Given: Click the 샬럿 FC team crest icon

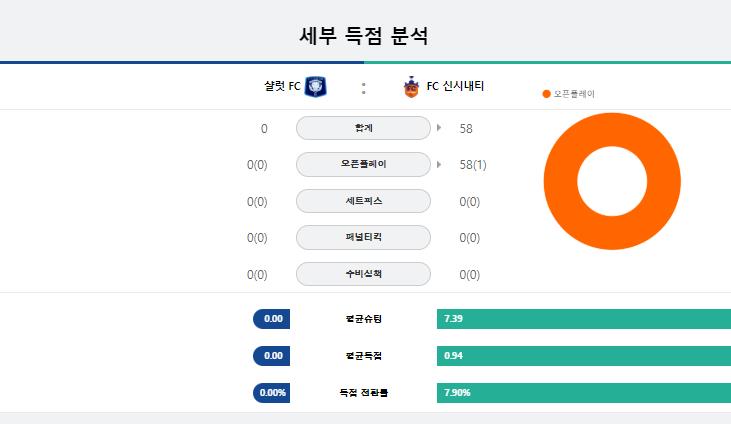Looking at the screenshot, I should [x=316, y=87].
